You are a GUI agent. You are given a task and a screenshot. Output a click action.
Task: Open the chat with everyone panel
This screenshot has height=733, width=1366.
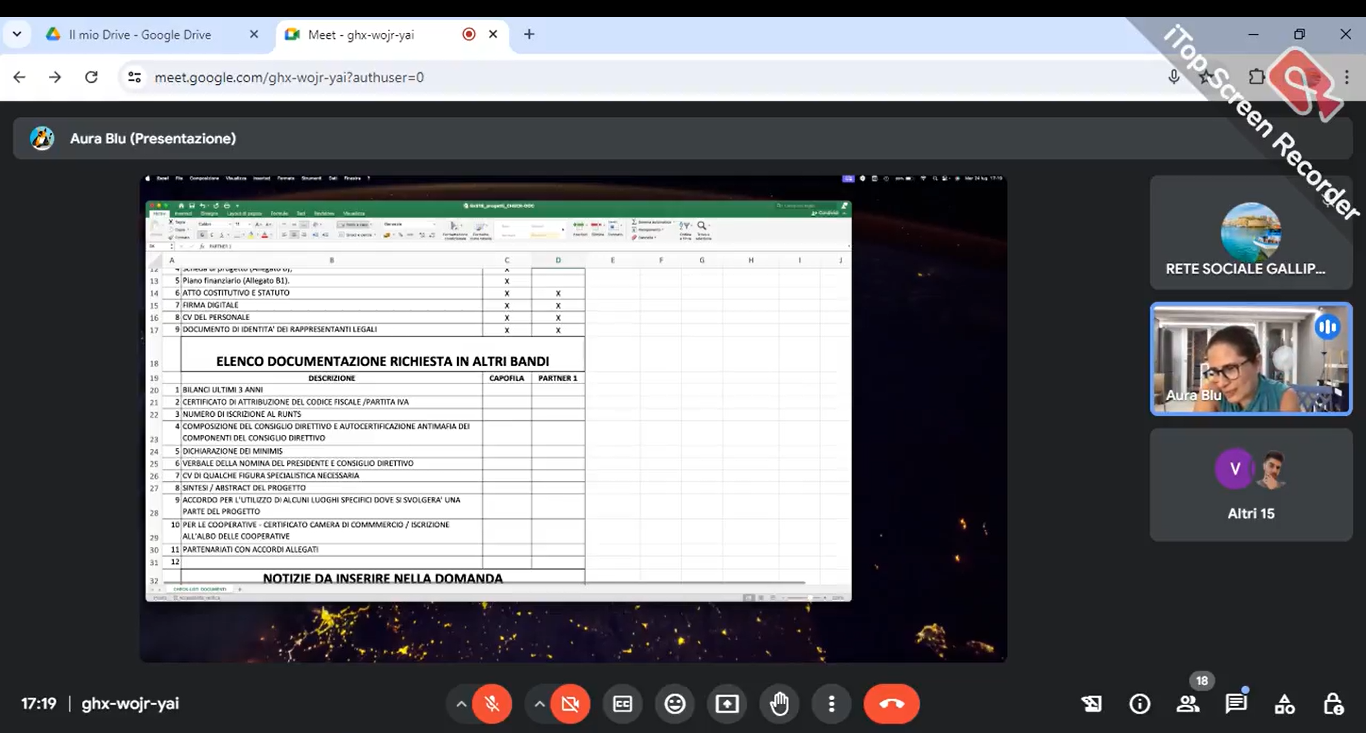tap(1236, 704)
